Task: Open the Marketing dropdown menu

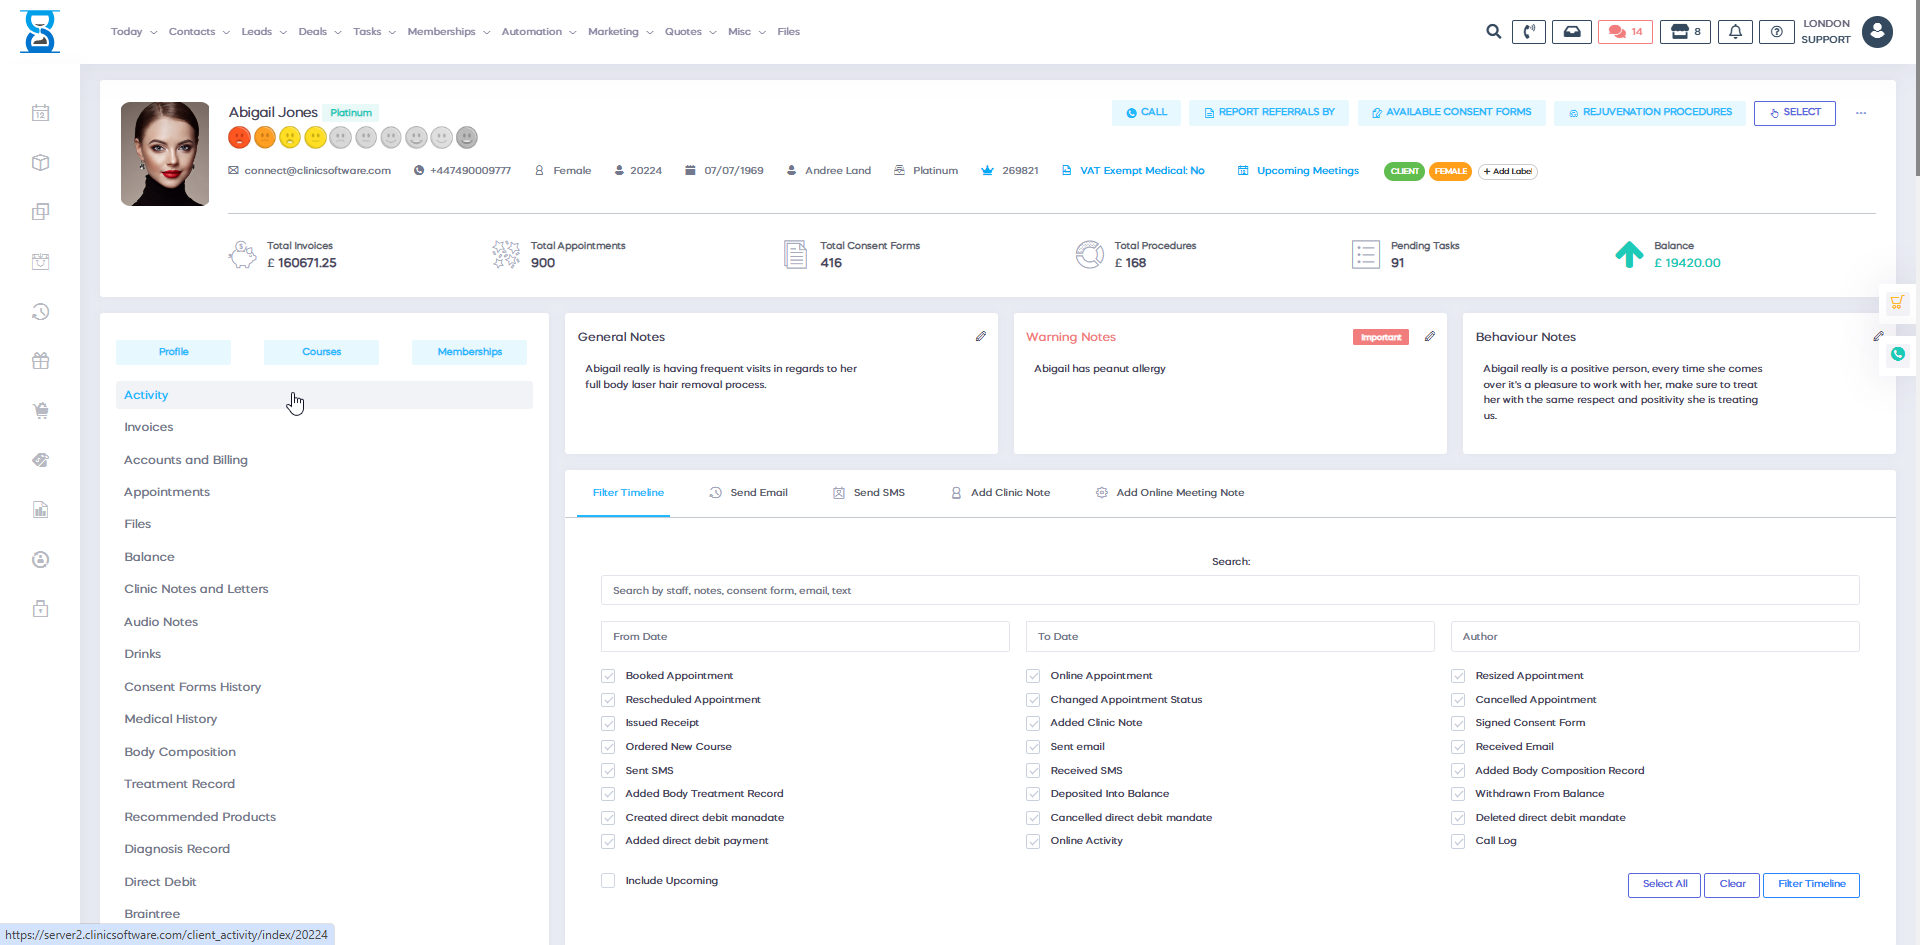Action: (x=620, y=32)
